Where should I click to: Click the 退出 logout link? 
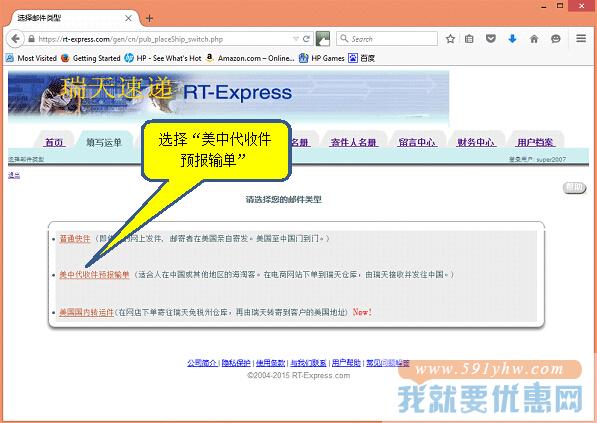pos(14,176)
